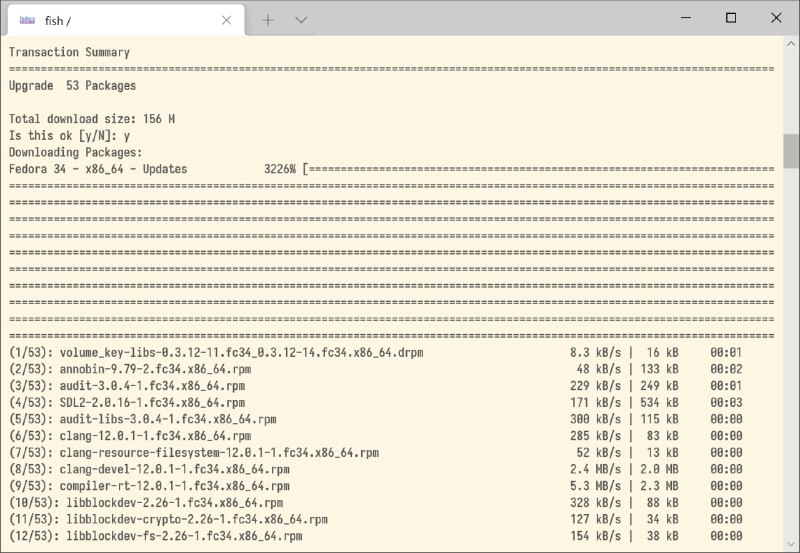
Task: Click the 133 kB size value
Action: [x=659, y=369]
